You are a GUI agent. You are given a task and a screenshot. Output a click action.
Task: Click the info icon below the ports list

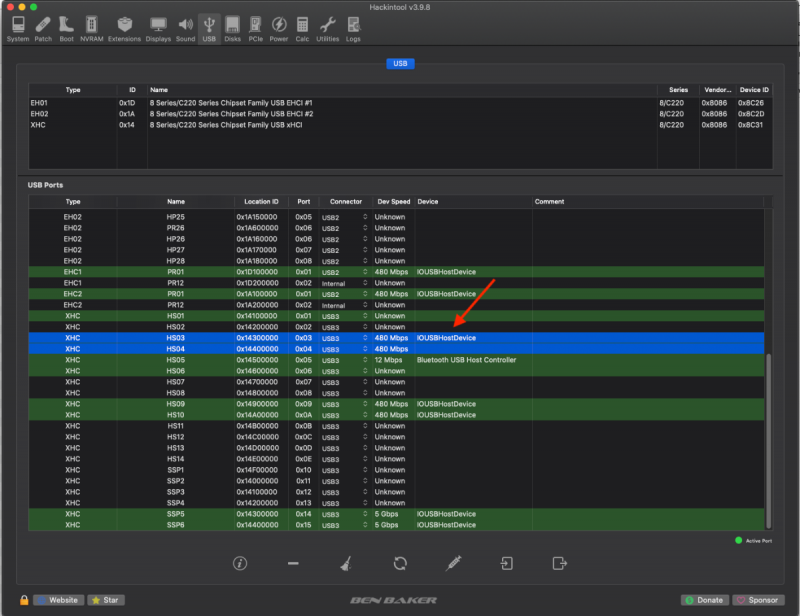pyautogui.click(x=240, y=563)
